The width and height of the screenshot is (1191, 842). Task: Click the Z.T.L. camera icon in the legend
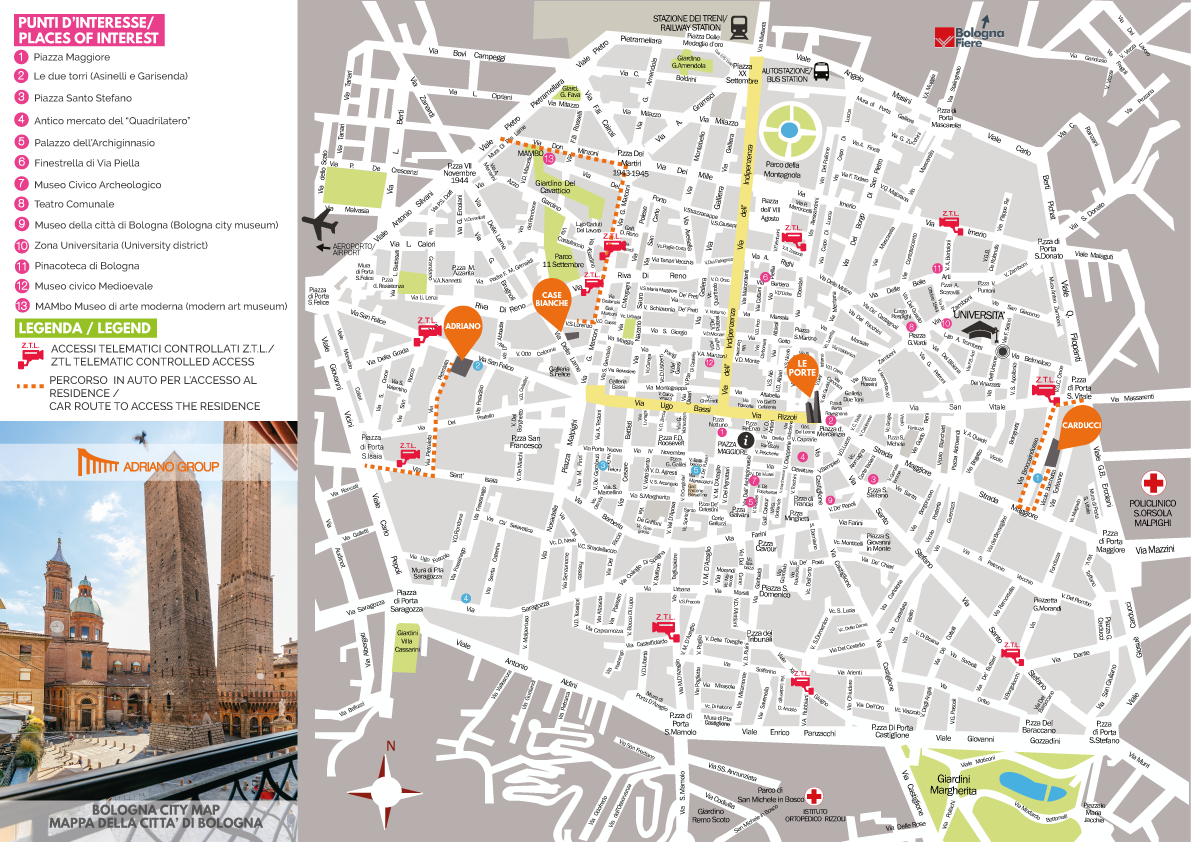[30, 349]
